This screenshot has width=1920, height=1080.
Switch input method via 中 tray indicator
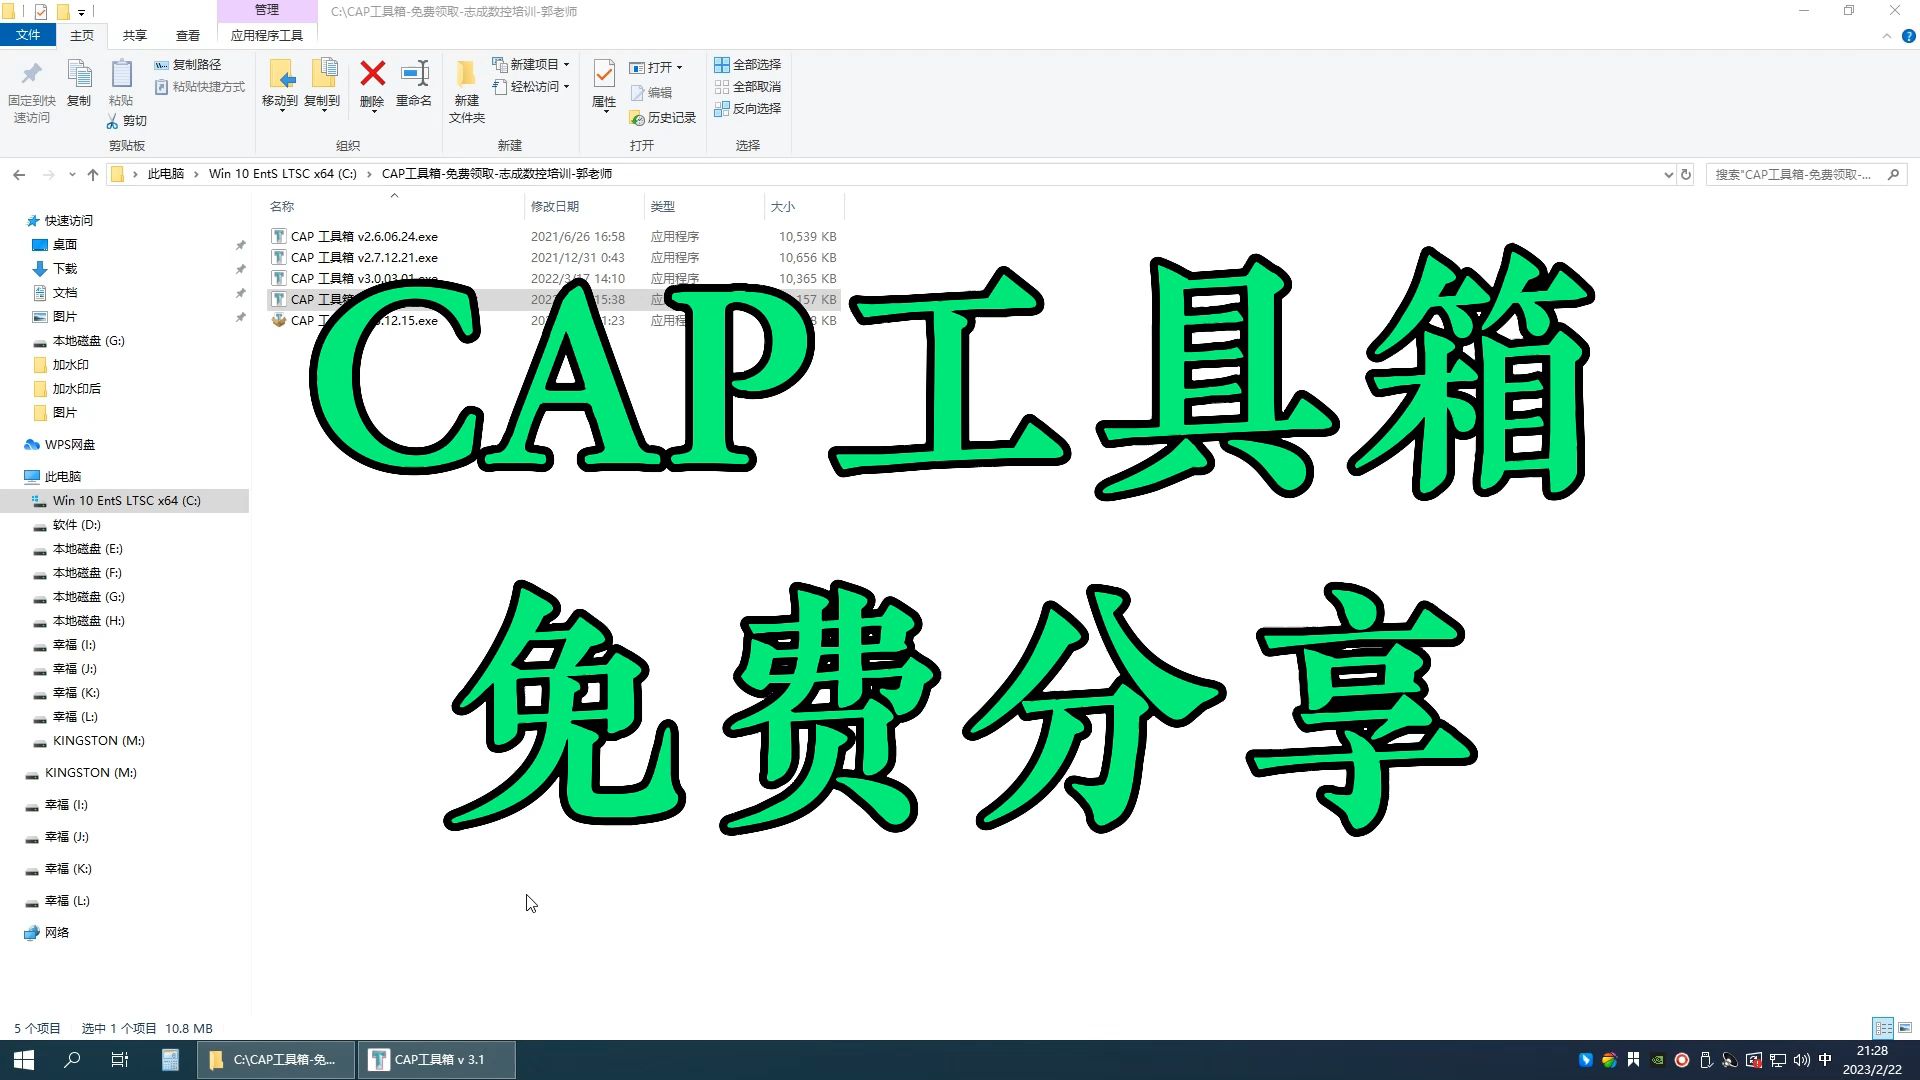(1824, 1060)
